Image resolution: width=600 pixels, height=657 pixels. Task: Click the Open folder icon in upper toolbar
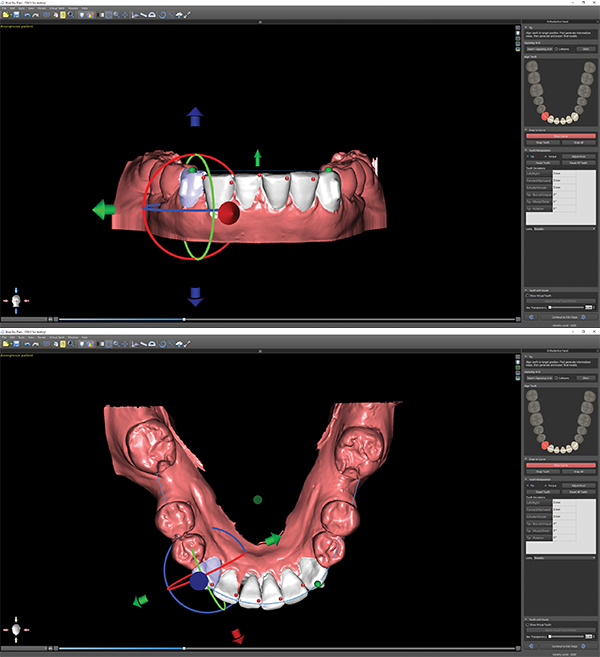point(6,16)
